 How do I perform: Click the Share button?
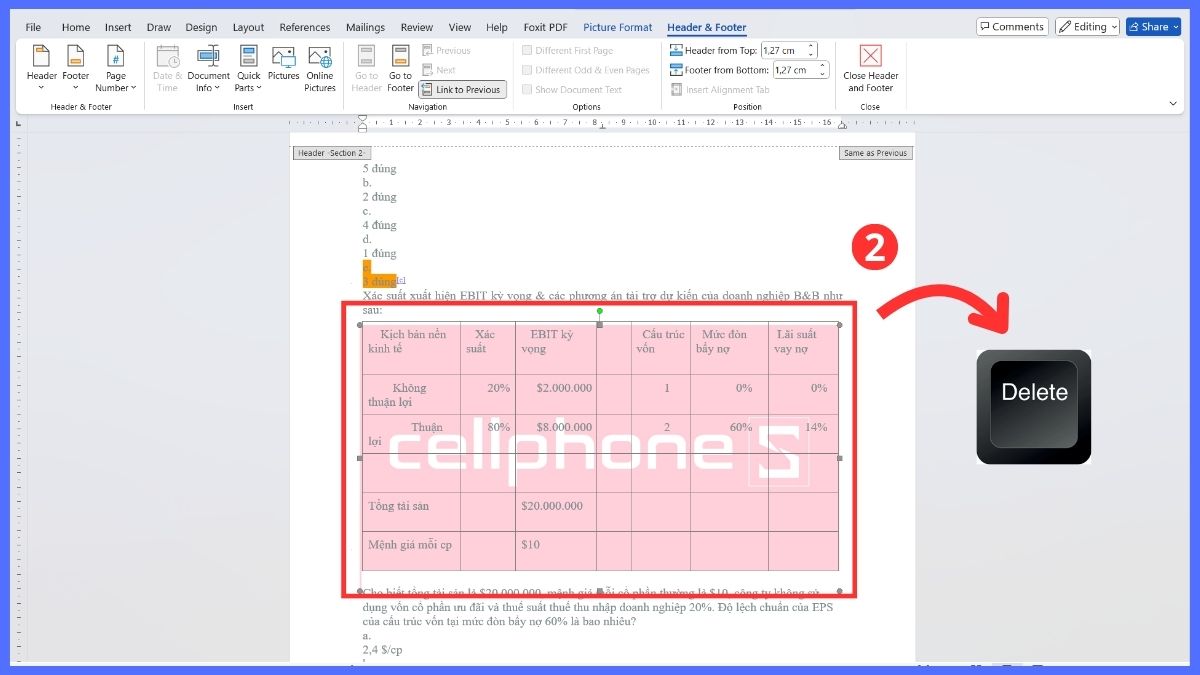click(x=1153, y=26)
